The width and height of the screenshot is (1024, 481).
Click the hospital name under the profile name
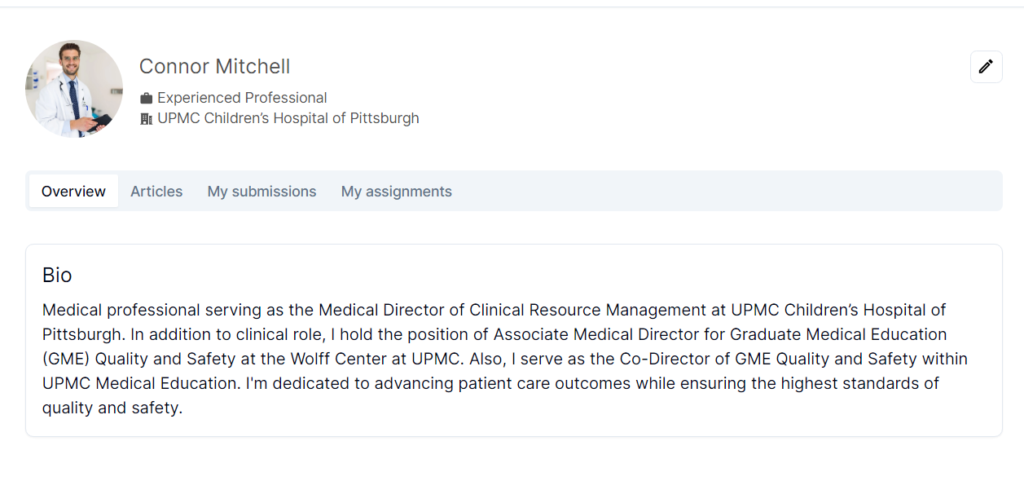click(288, 119)
